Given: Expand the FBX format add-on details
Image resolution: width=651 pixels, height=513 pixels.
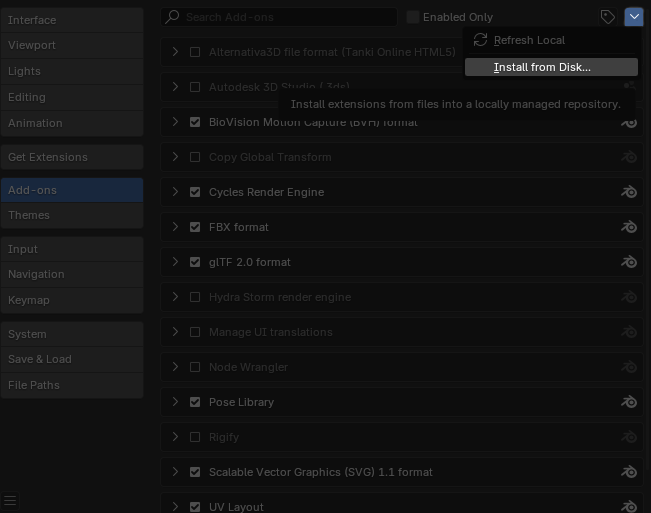Looking at the screenshot, I should pos(175,227).
